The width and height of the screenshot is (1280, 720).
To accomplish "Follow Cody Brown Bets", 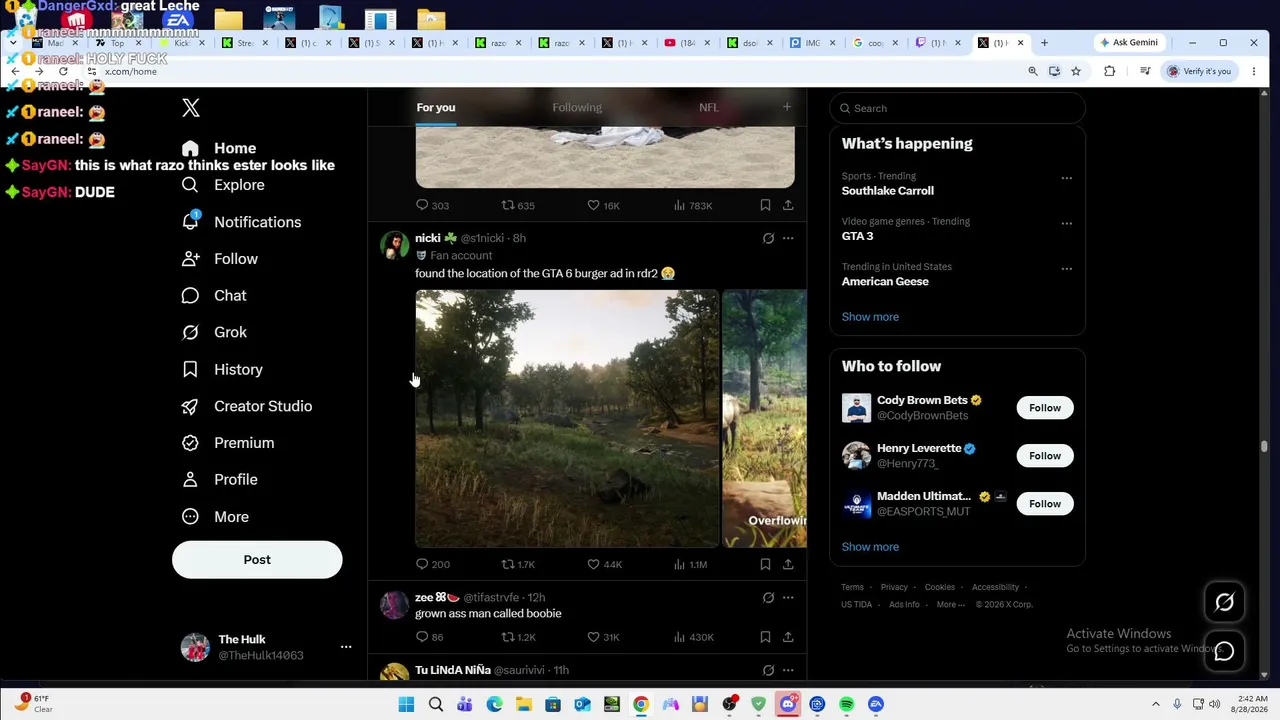I will pos(1045,408).
